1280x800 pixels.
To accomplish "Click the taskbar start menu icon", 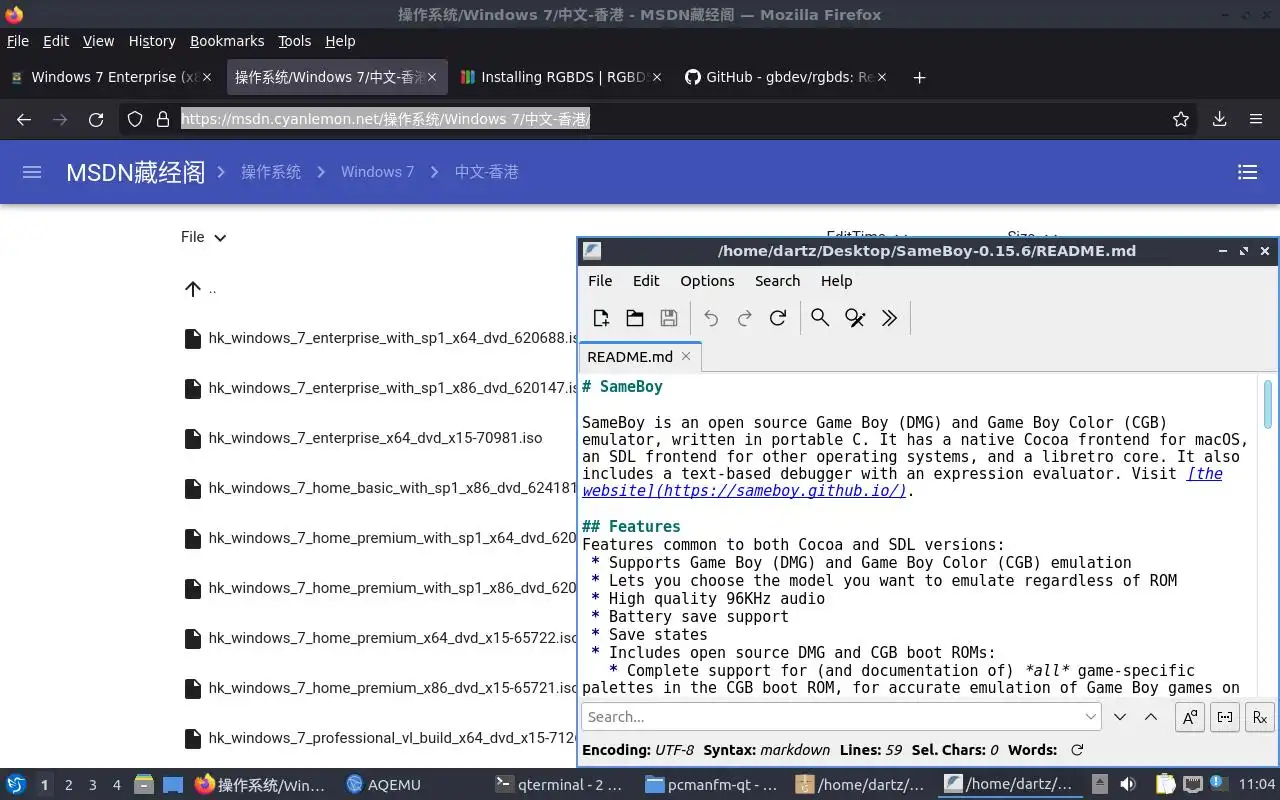I will (15, 785).
